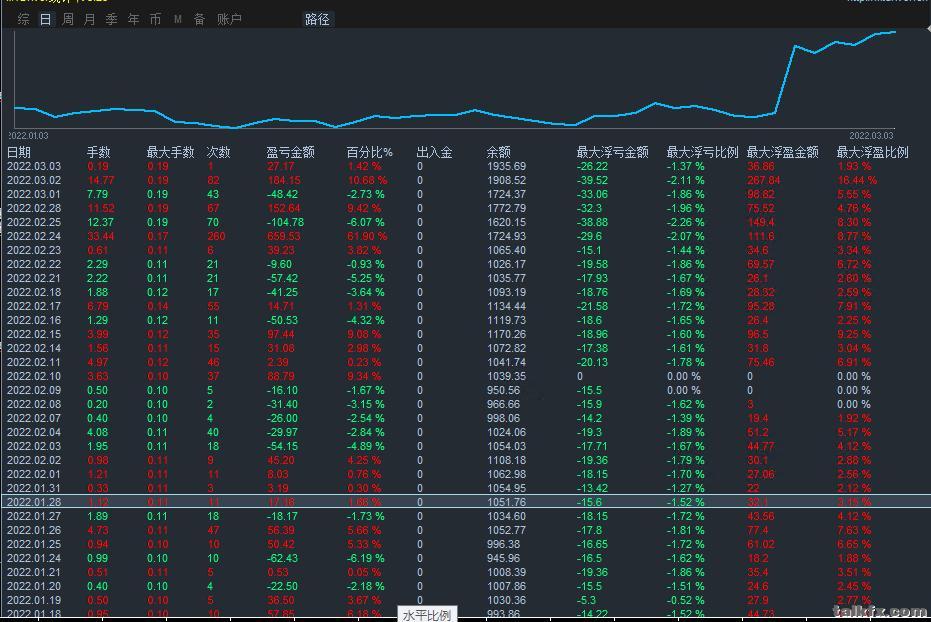Select the 季 quarterly tab

(111, 19)
